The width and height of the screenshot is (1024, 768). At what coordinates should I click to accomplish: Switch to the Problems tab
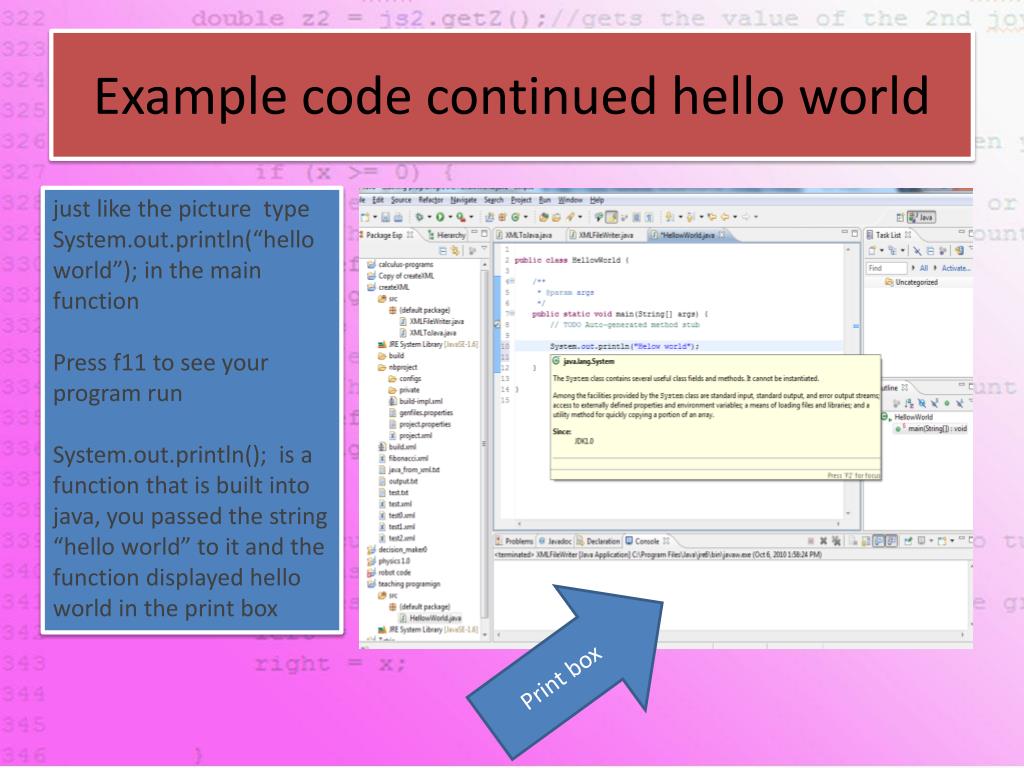click(x=514, y=541)
